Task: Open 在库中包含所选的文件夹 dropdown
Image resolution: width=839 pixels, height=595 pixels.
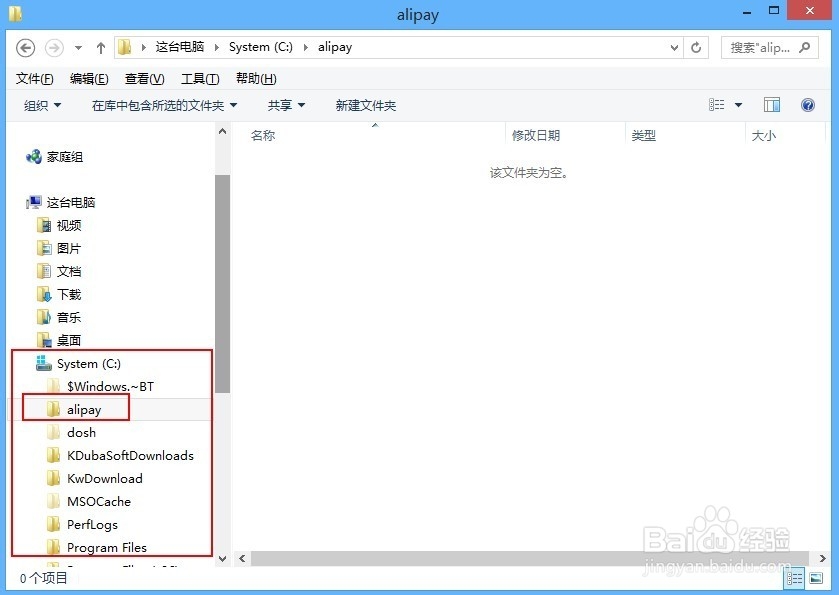Action: (x=164, y=105)
